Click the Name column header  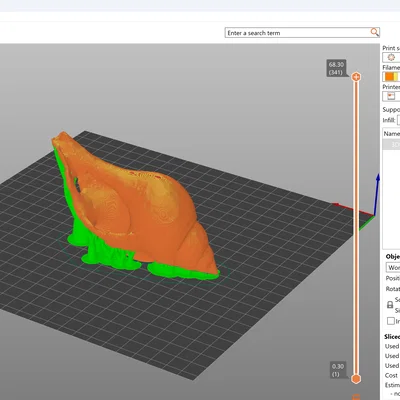click(391, 134)
